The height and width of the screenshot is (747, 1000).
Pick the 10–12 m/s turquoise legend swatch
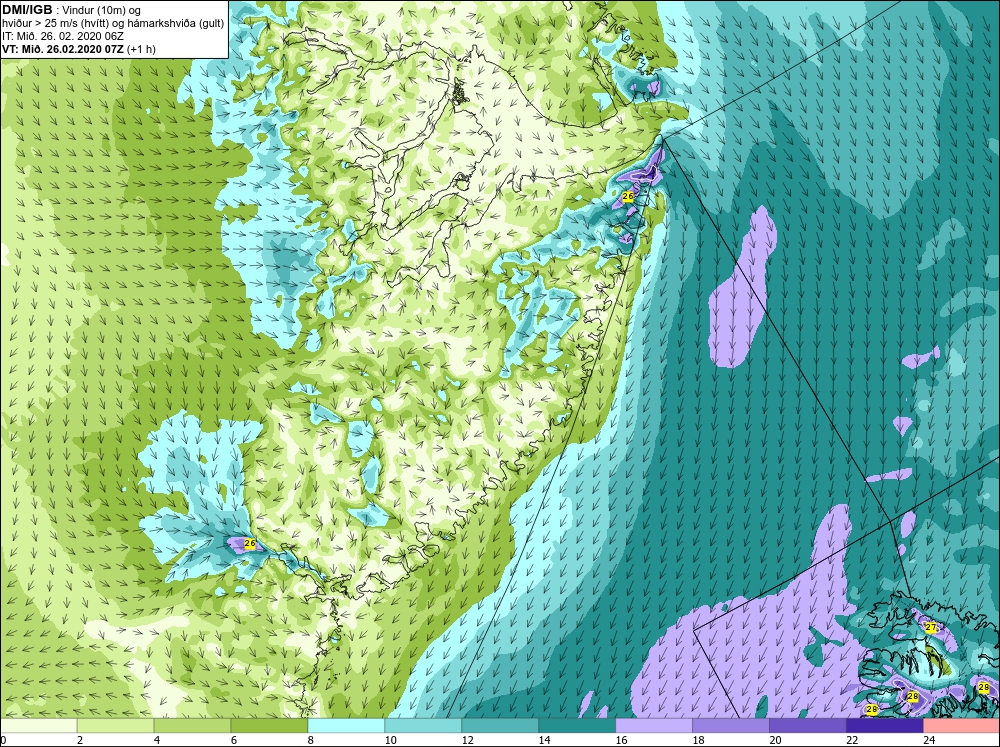[423, 725]
